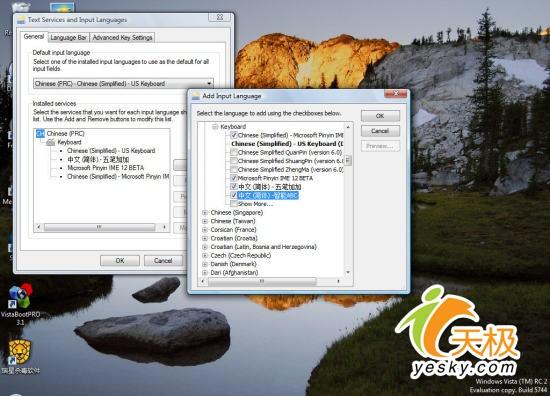The height and width of the screenshot is (396, 550).
Task: Click the CH language badge beside Chinese (PRC)
Action: [x=40, y=134]
